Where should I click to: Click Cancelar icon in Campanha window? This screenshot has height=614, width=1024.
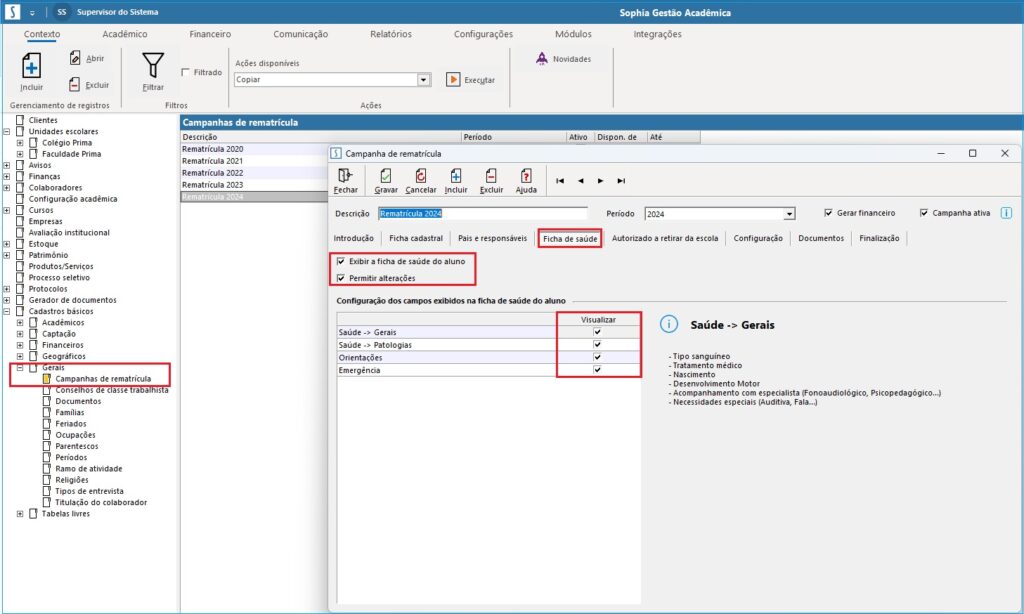421,176
